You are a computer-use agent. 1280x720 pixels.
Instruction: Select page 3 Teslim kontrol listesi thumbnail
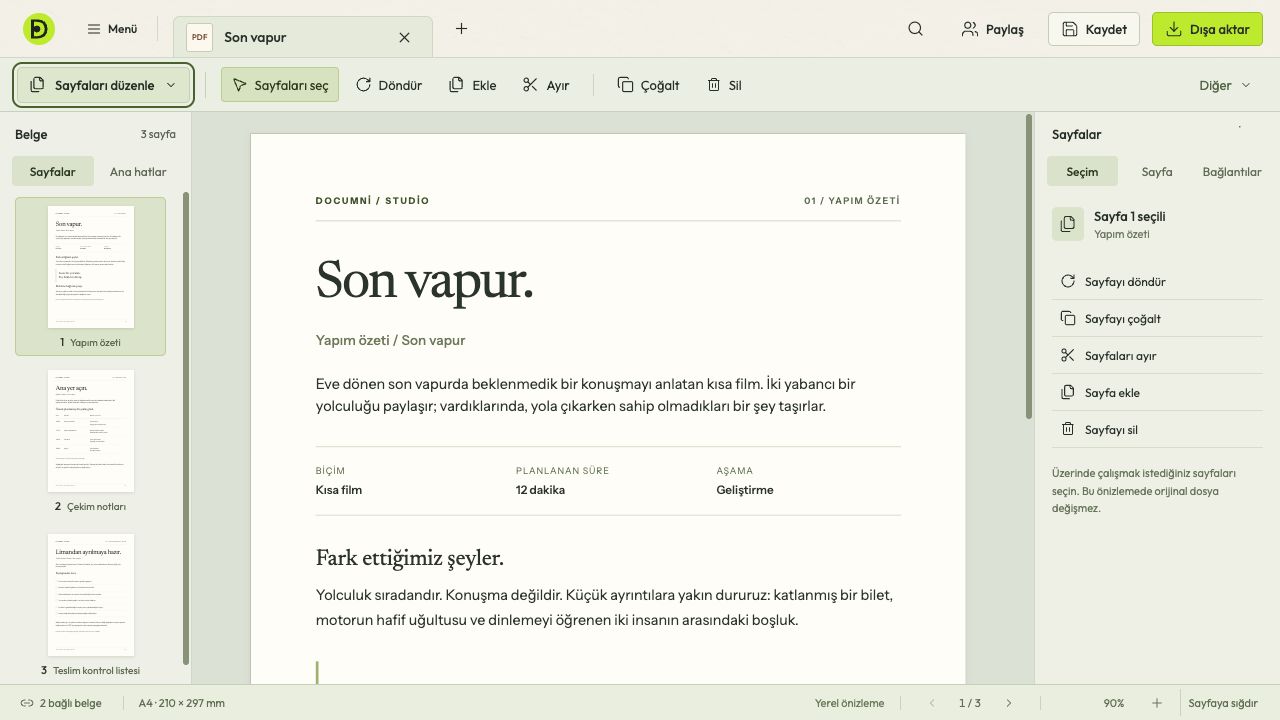(90, 605)
